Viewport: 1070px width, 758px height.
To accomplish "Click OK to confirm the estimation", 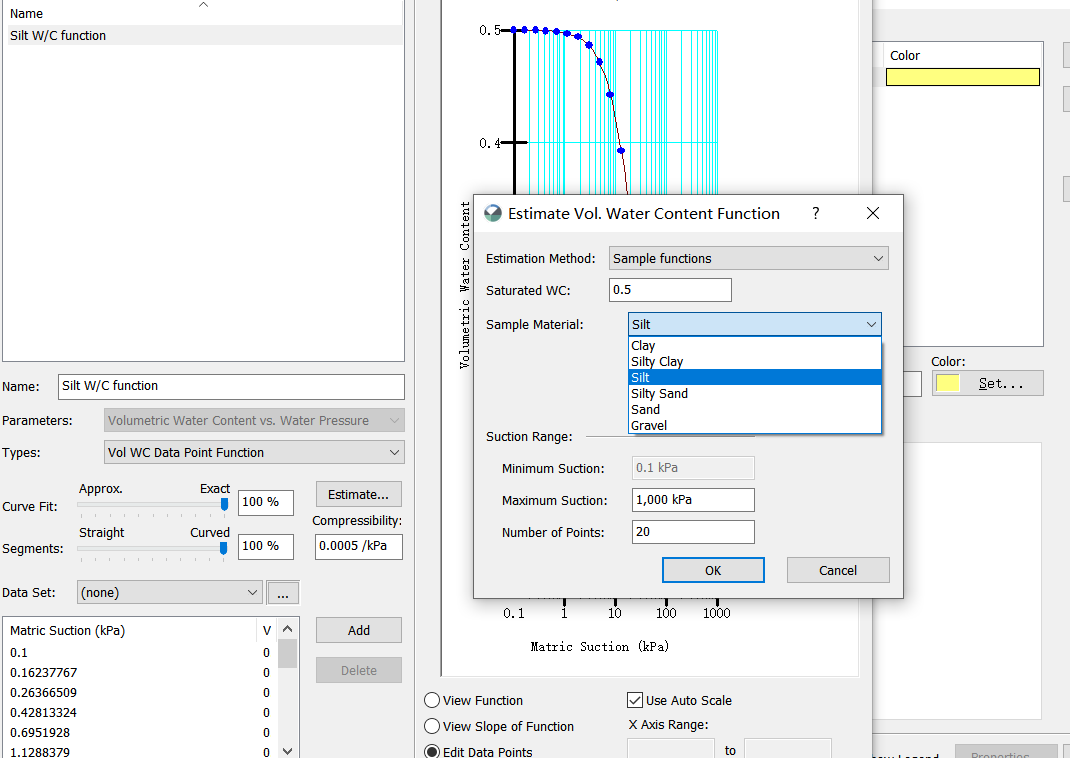I will (x=713, y=570).
